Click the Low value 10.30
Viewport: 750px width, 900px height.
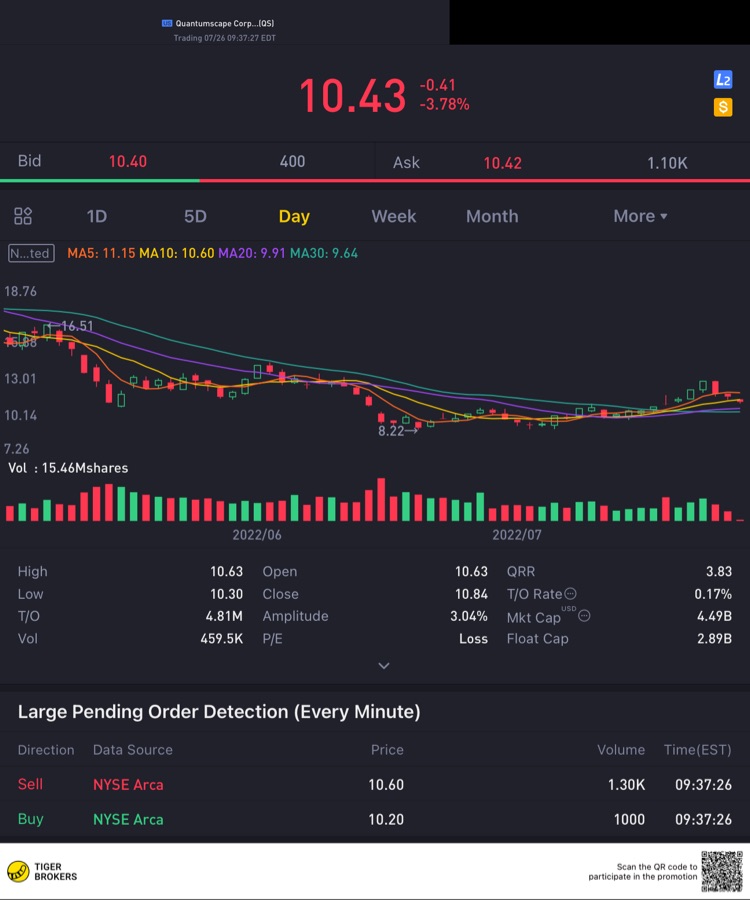(x=226, y=594)
